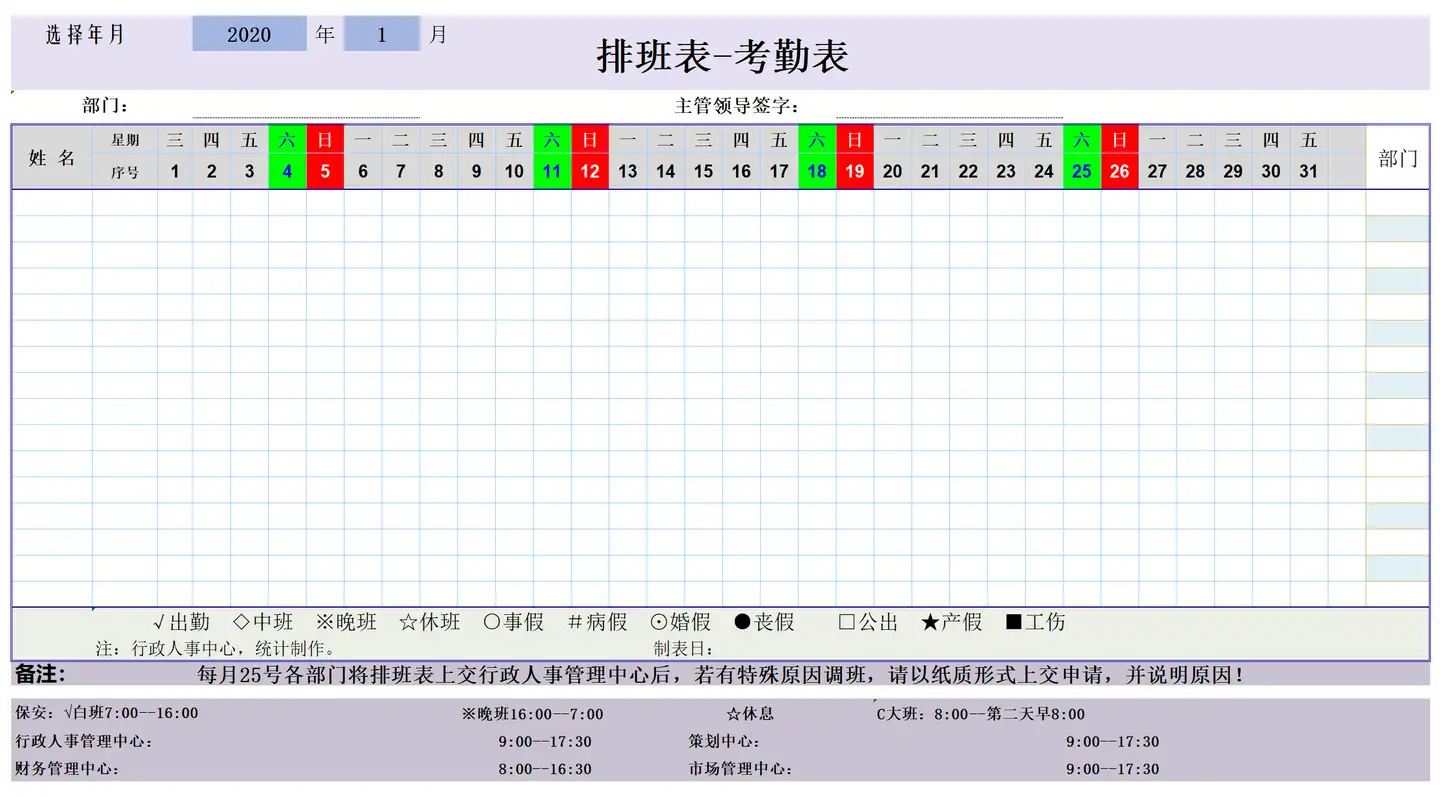Screen dimensions: 1440x797
Task: Select day number 27 cell
Action: pos(1157,172)
